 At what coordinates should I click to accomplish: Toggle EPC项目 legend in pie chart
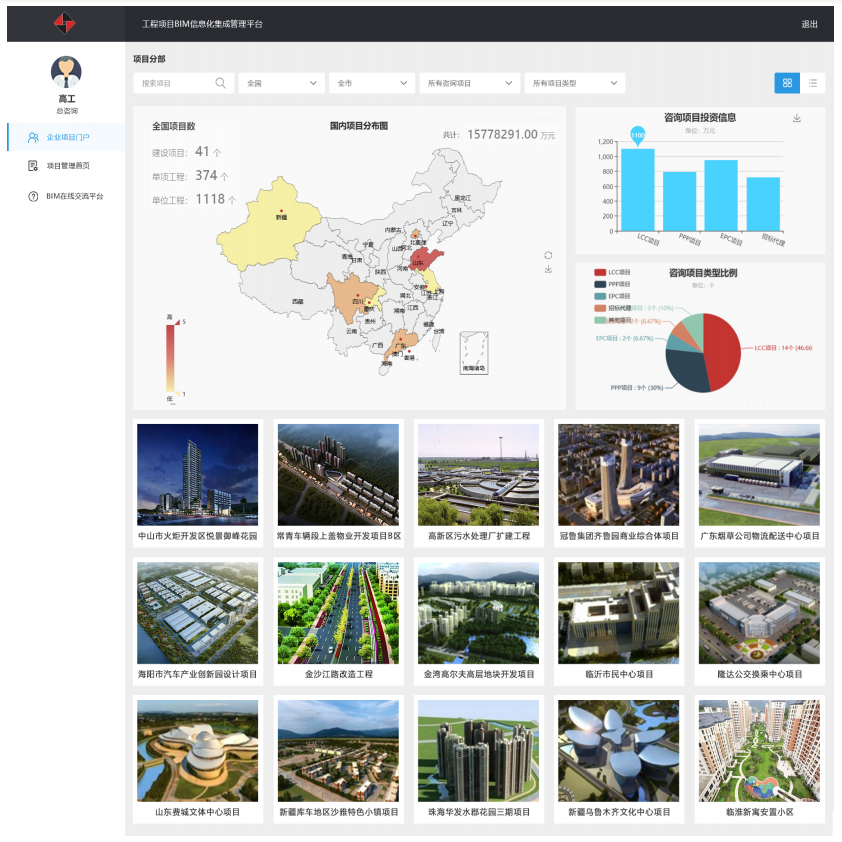point(612,296)
